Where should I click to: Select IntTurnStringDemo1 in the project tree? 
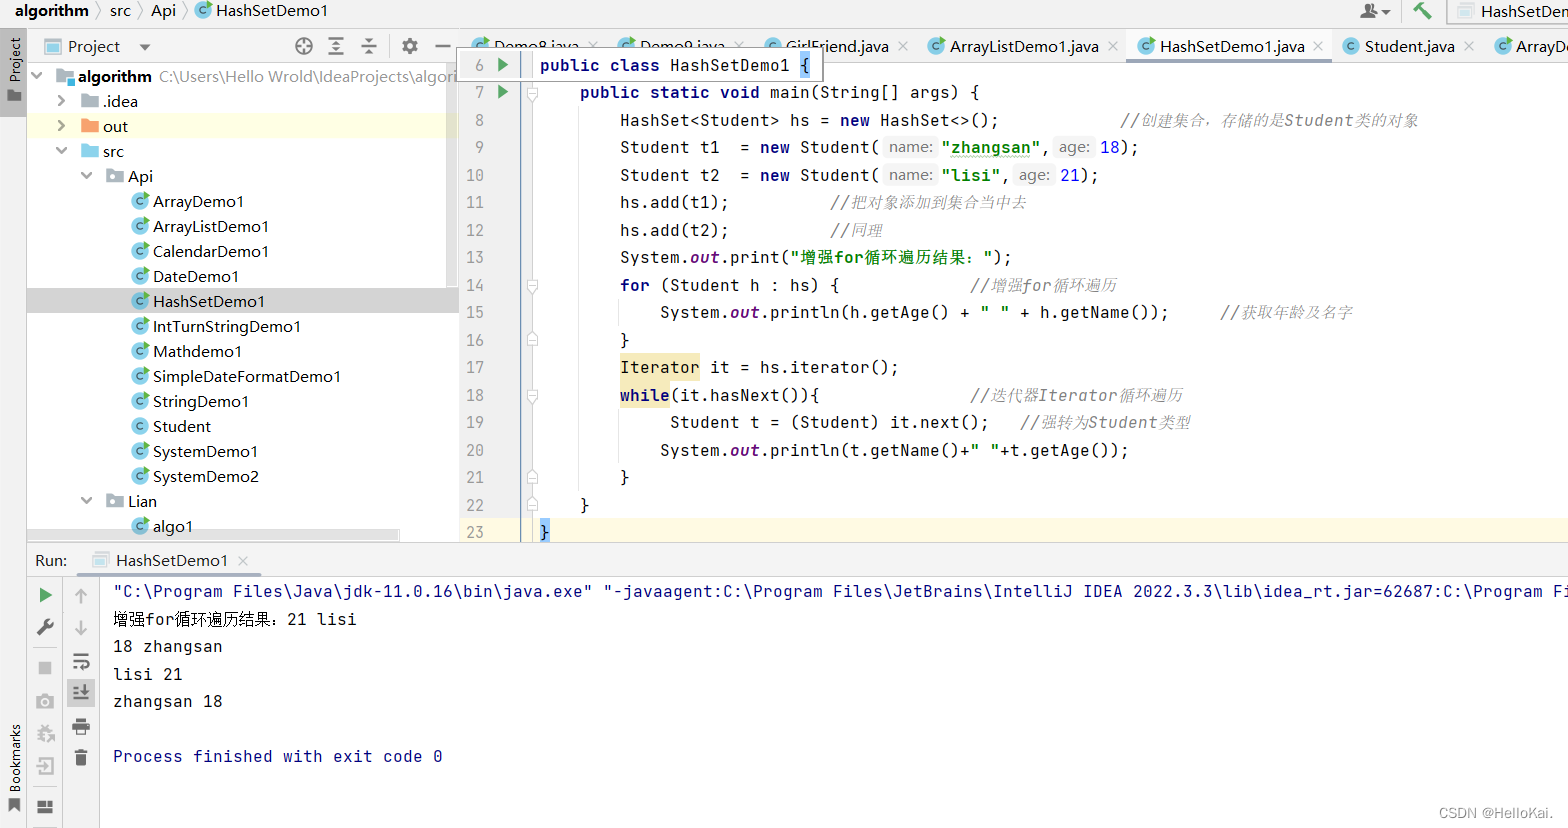(226, 326)
